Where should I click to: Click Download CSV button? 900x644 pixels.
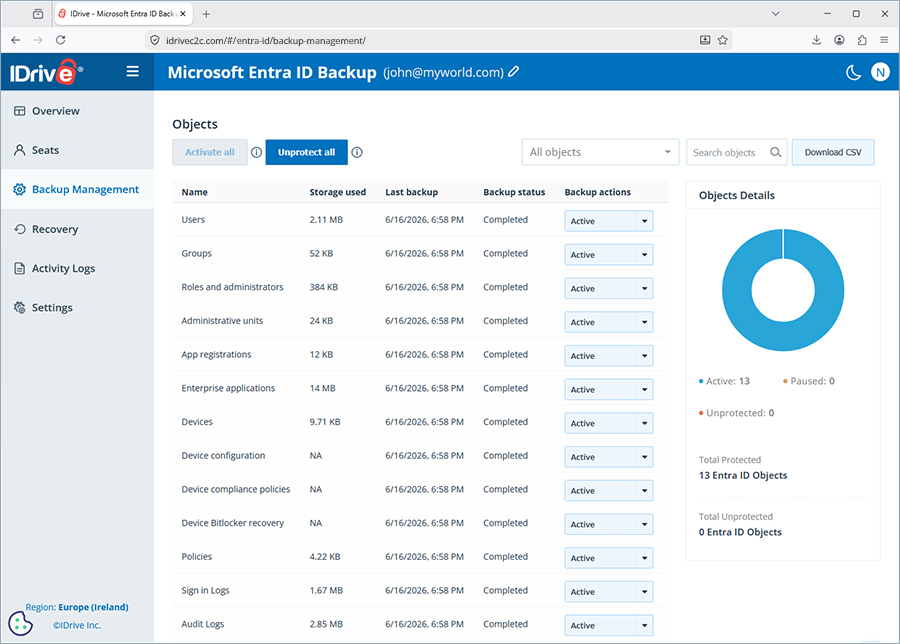click(833, 152)
